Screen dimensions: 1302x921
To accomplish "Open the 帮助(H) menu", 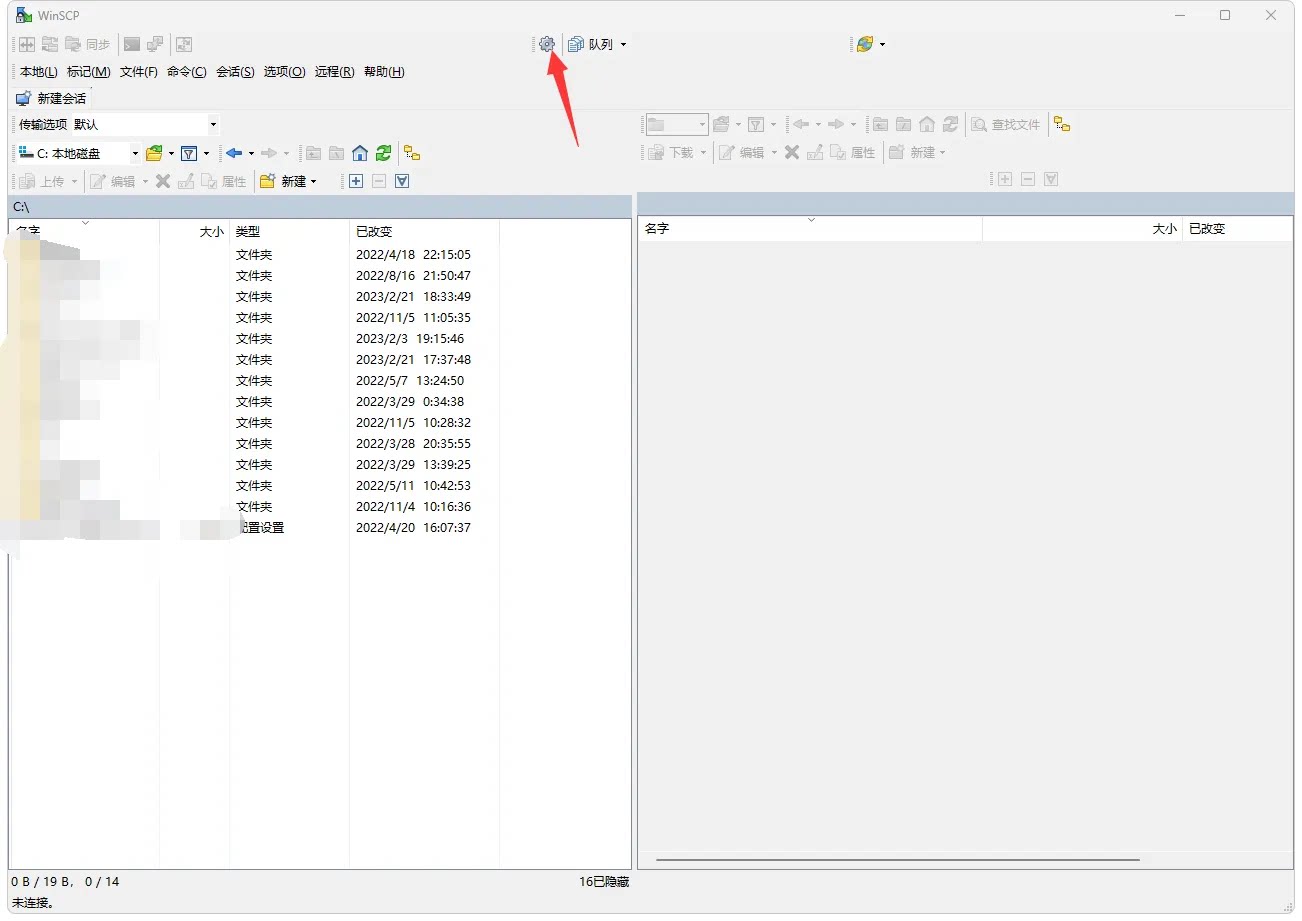I will click(x=384, y=72).
